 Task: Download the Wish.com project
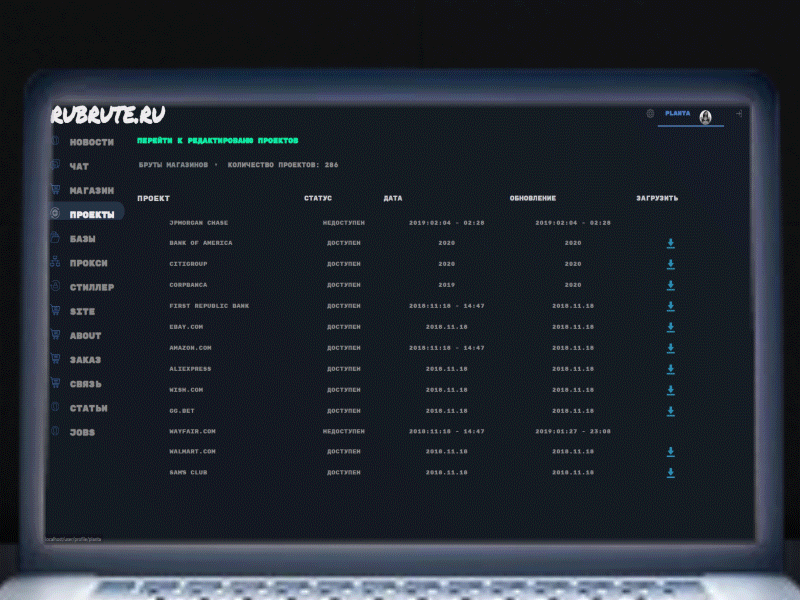pyautogui.click(x=671, y=390)
